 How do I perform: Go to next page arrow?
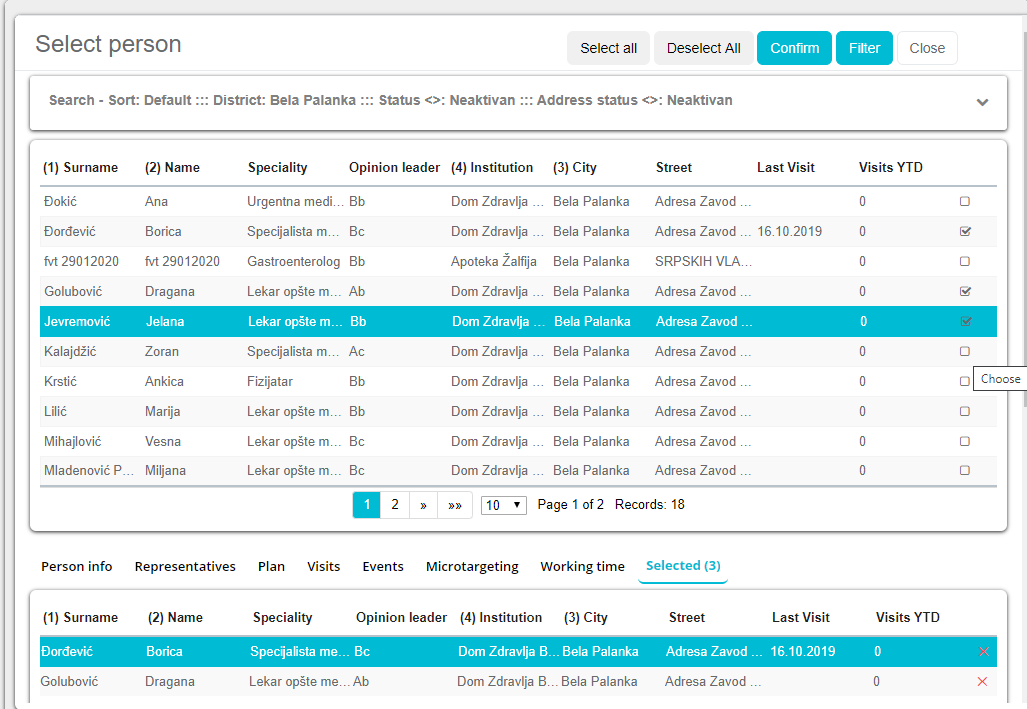coord(423,505)
